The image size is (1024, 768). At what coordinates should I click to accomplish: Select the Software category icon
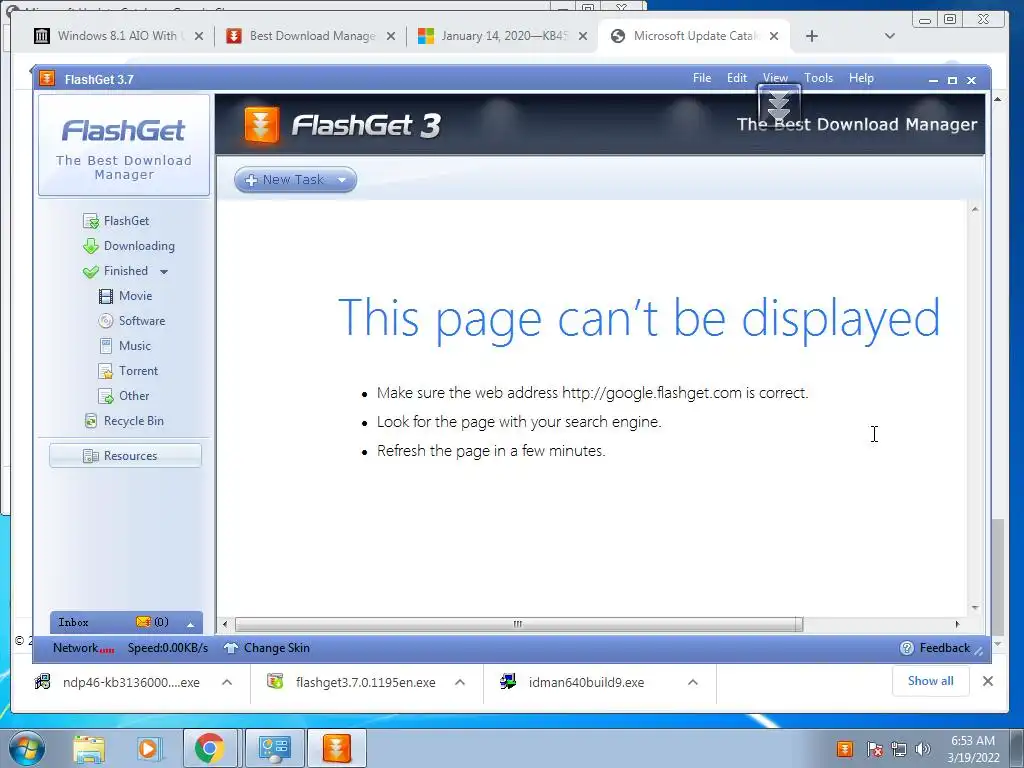coord(106,321)
